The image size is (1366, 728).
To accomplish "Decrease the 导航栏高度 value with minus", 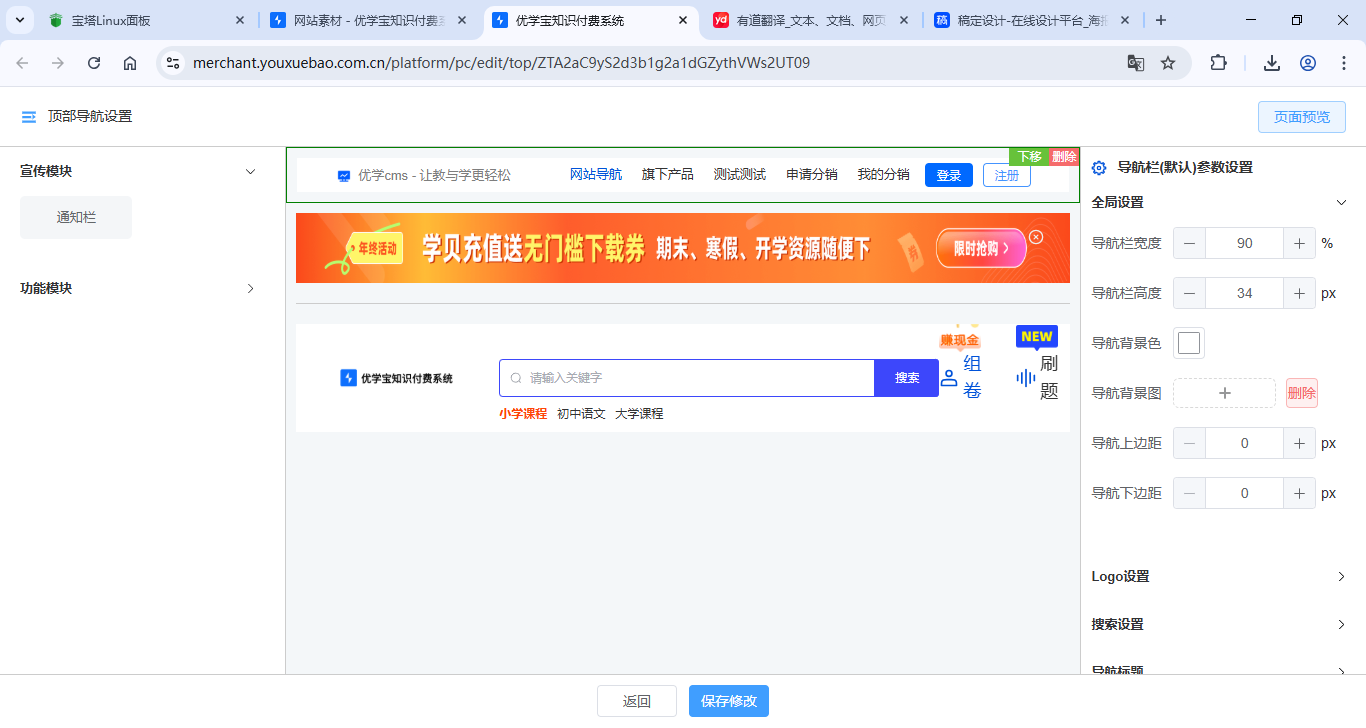I will (x=1189, y=293).
